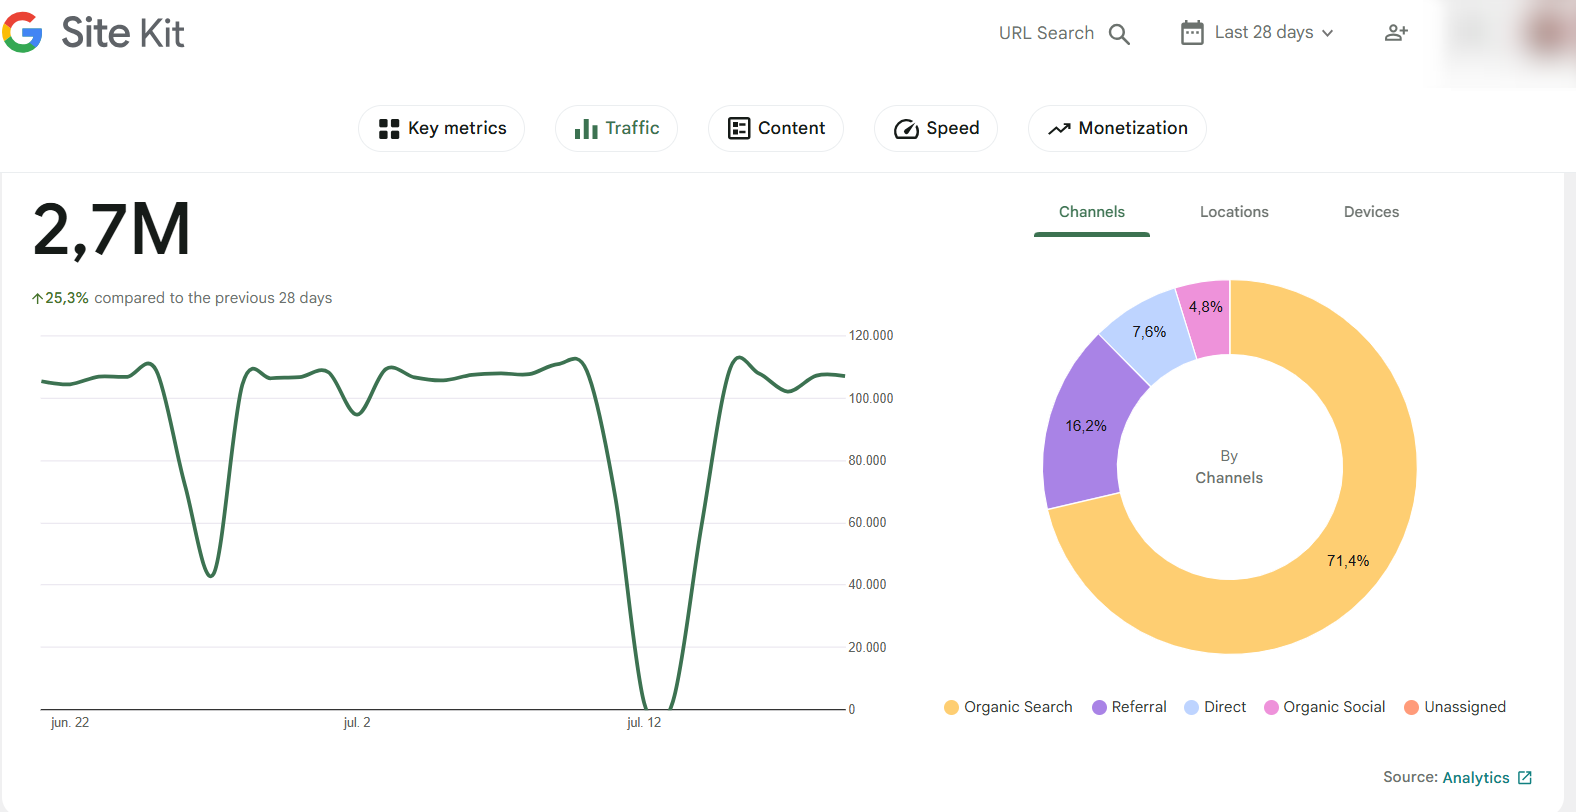This screenshot has width=1576, height=812.
Task: Click the Monetization trend arrow icon
Action: tap(1059, 129)
